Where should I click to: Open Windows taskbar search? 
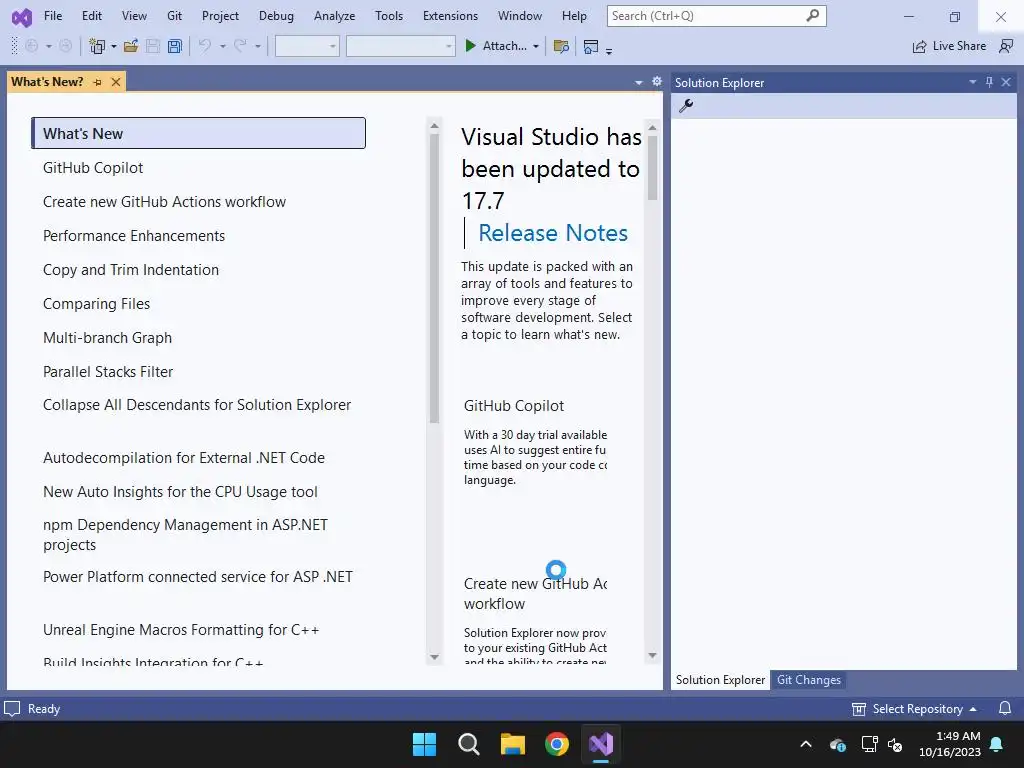tap(469, 744)
